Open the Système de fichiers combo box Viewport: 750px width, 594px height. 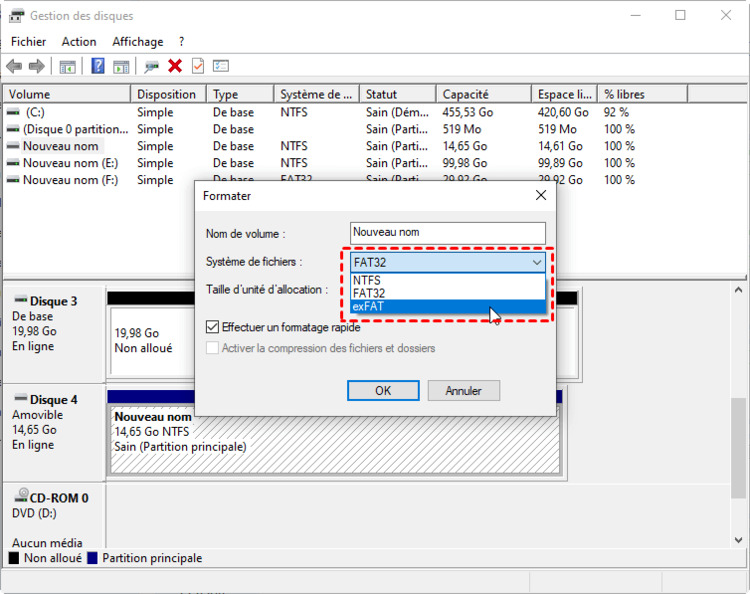click(448, 262)
